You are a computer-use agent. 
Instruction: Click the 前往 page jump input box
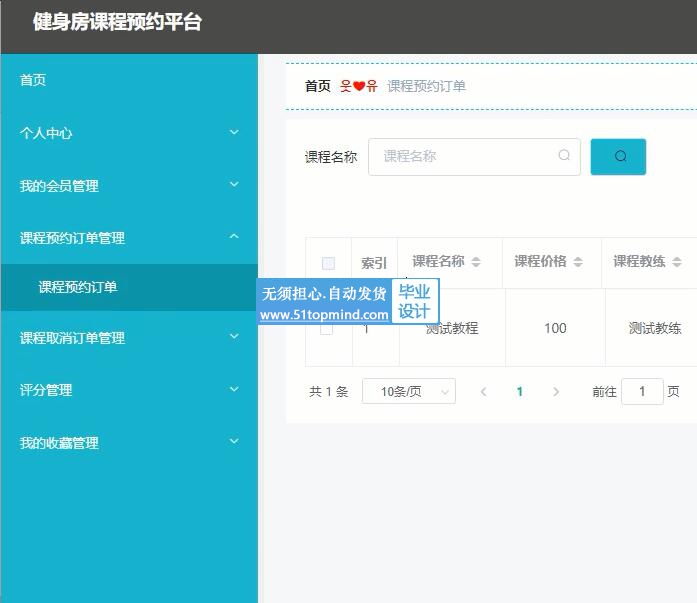642,391
